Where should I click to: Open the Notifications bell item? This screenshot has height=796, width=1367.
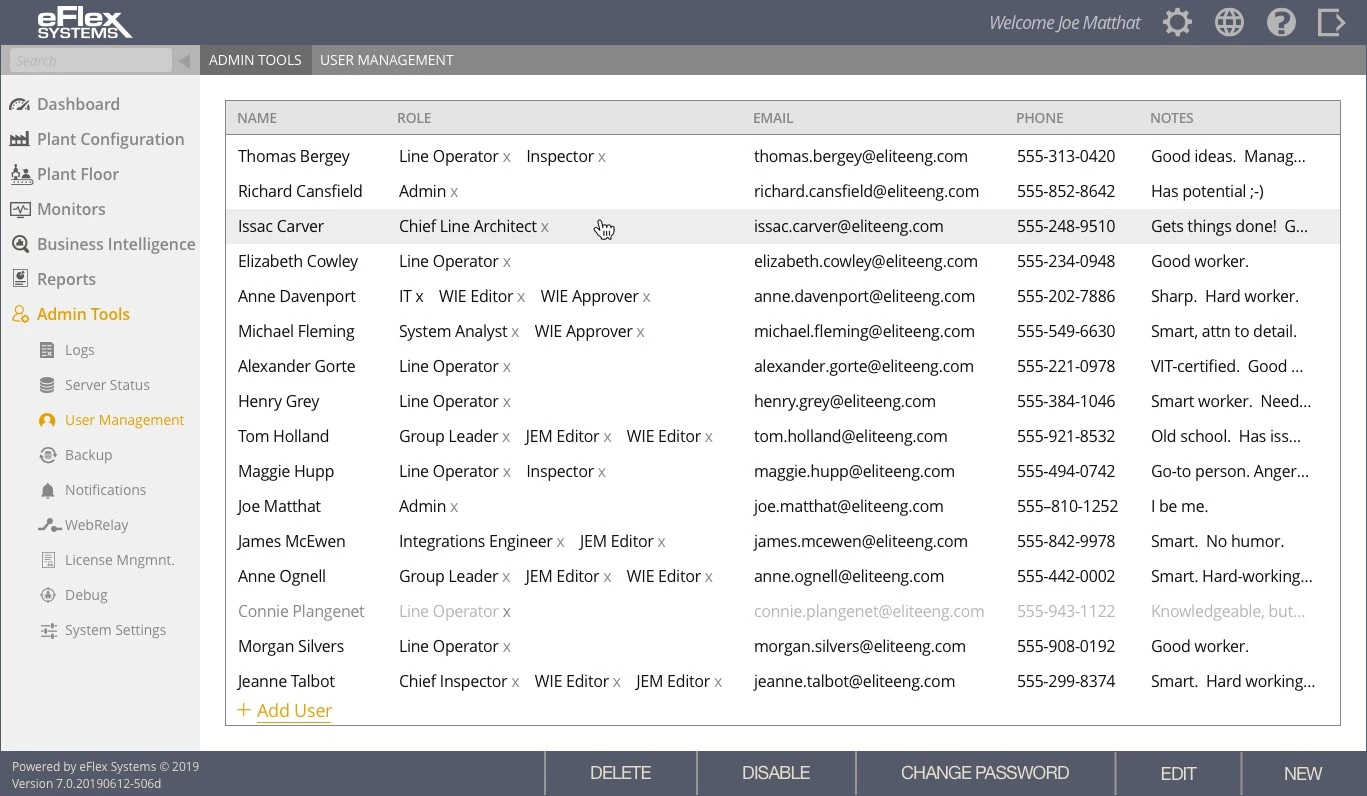[105, 490]
